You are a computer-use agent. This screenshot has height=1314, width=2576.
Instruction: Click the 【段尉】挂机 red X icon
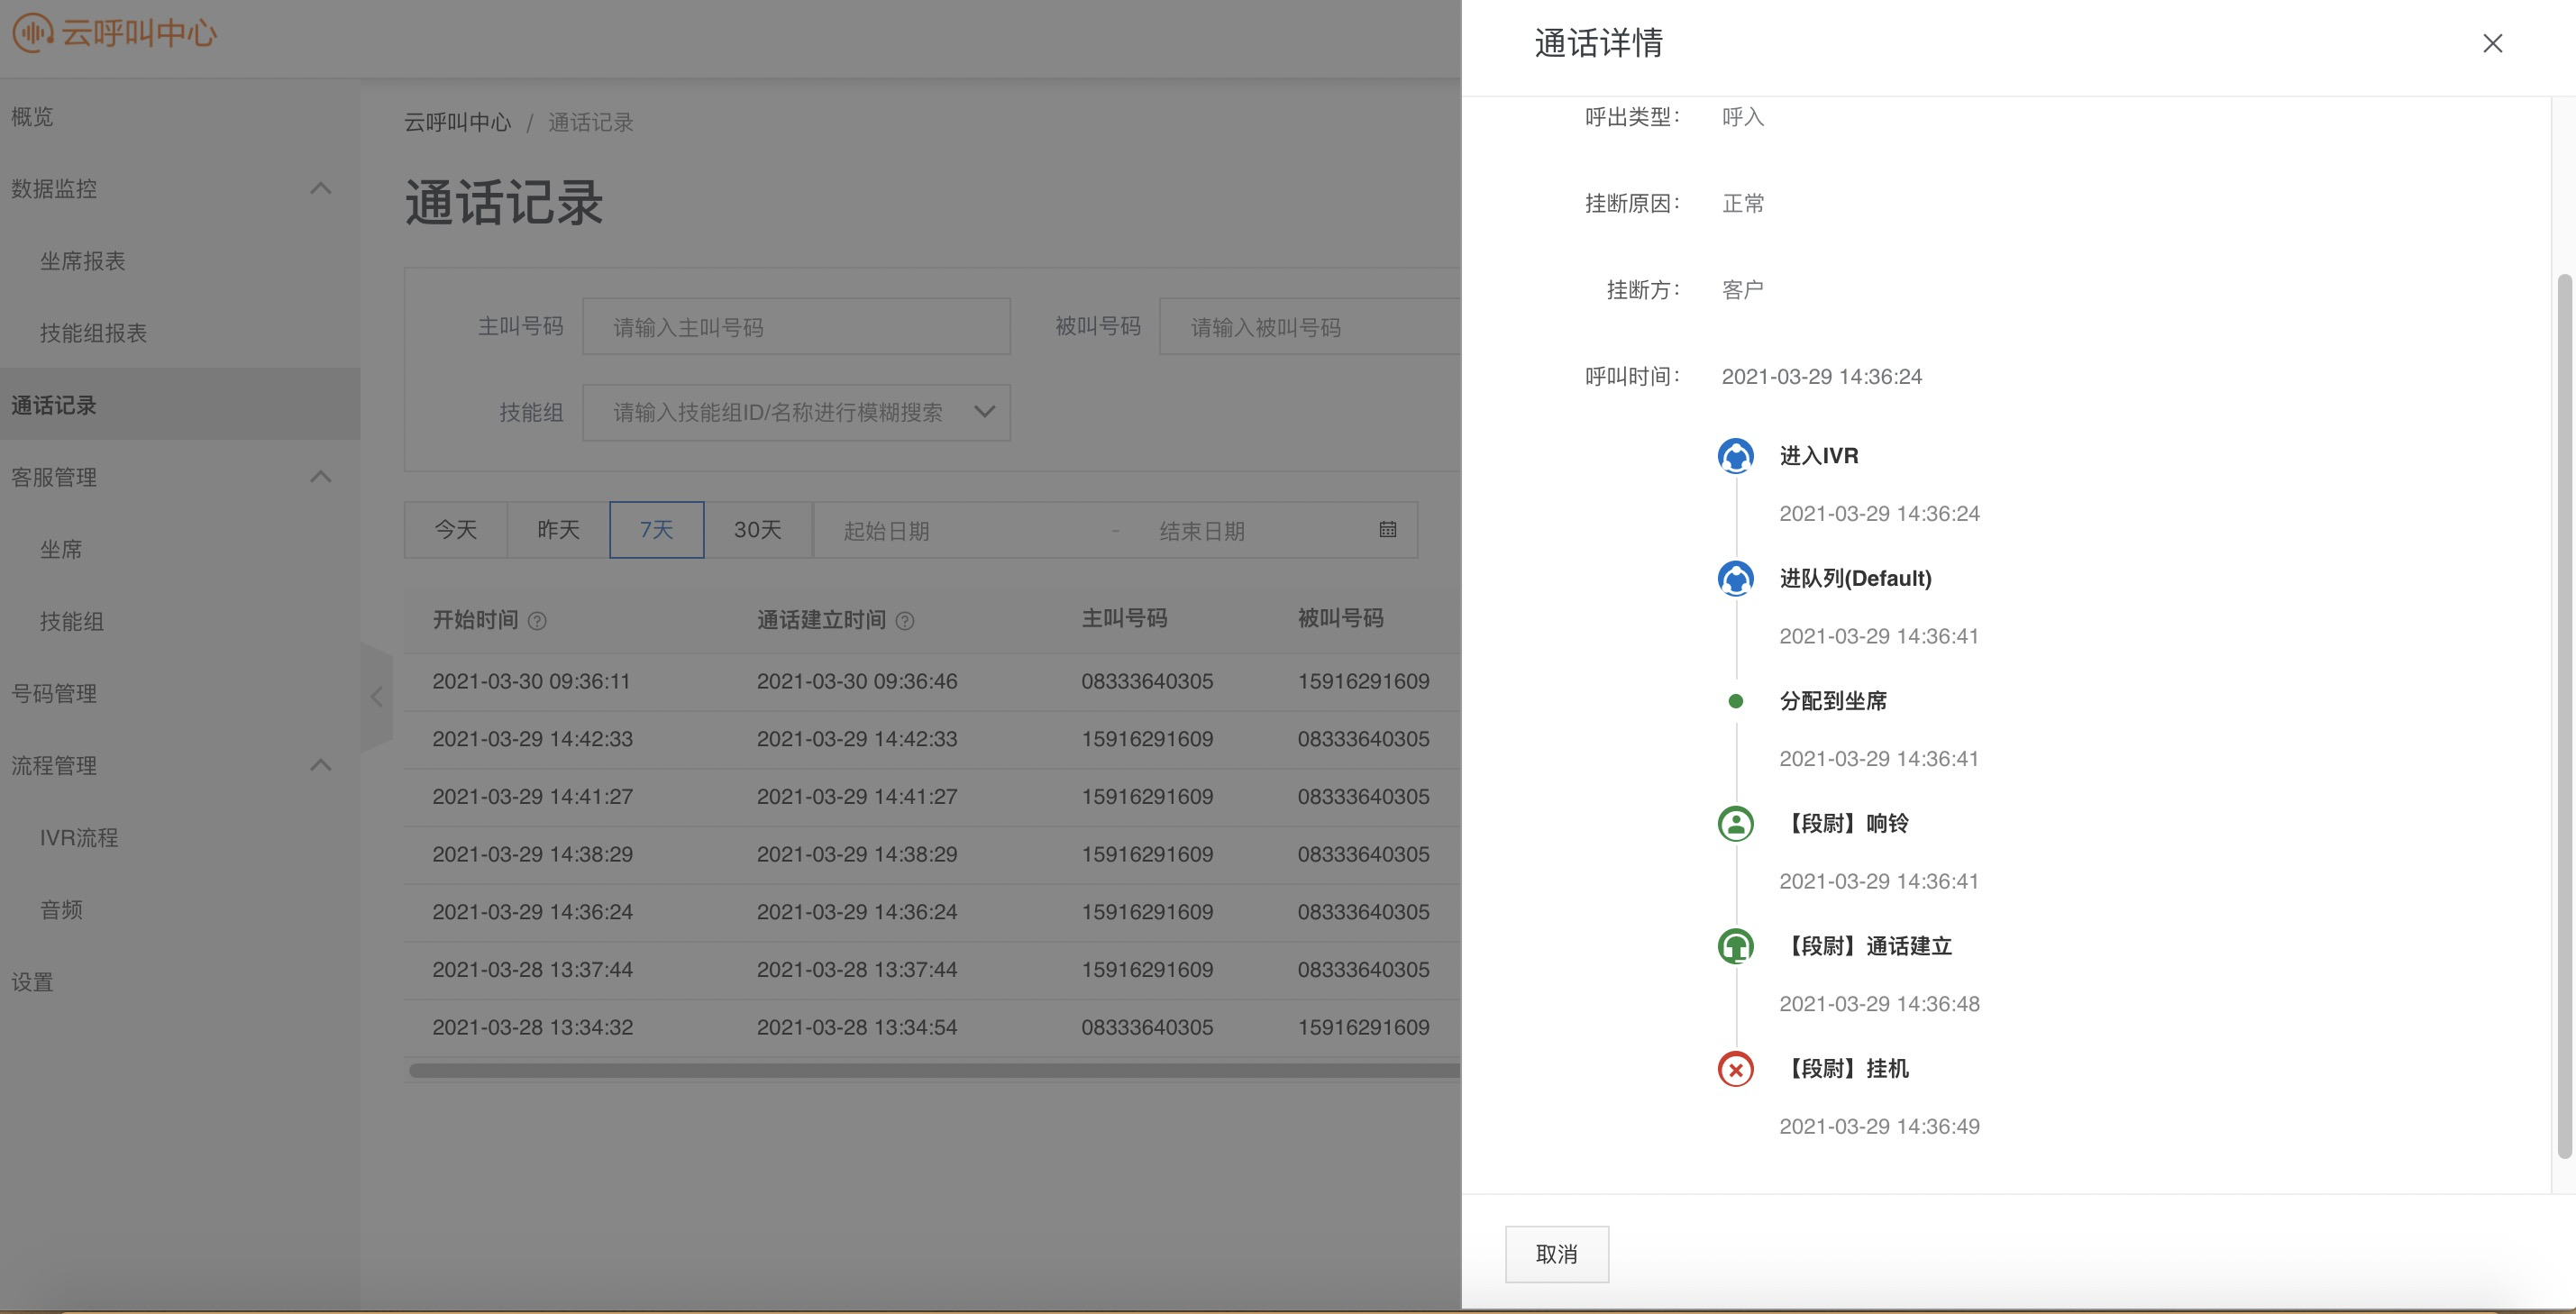click(x=1735, y=1069)
